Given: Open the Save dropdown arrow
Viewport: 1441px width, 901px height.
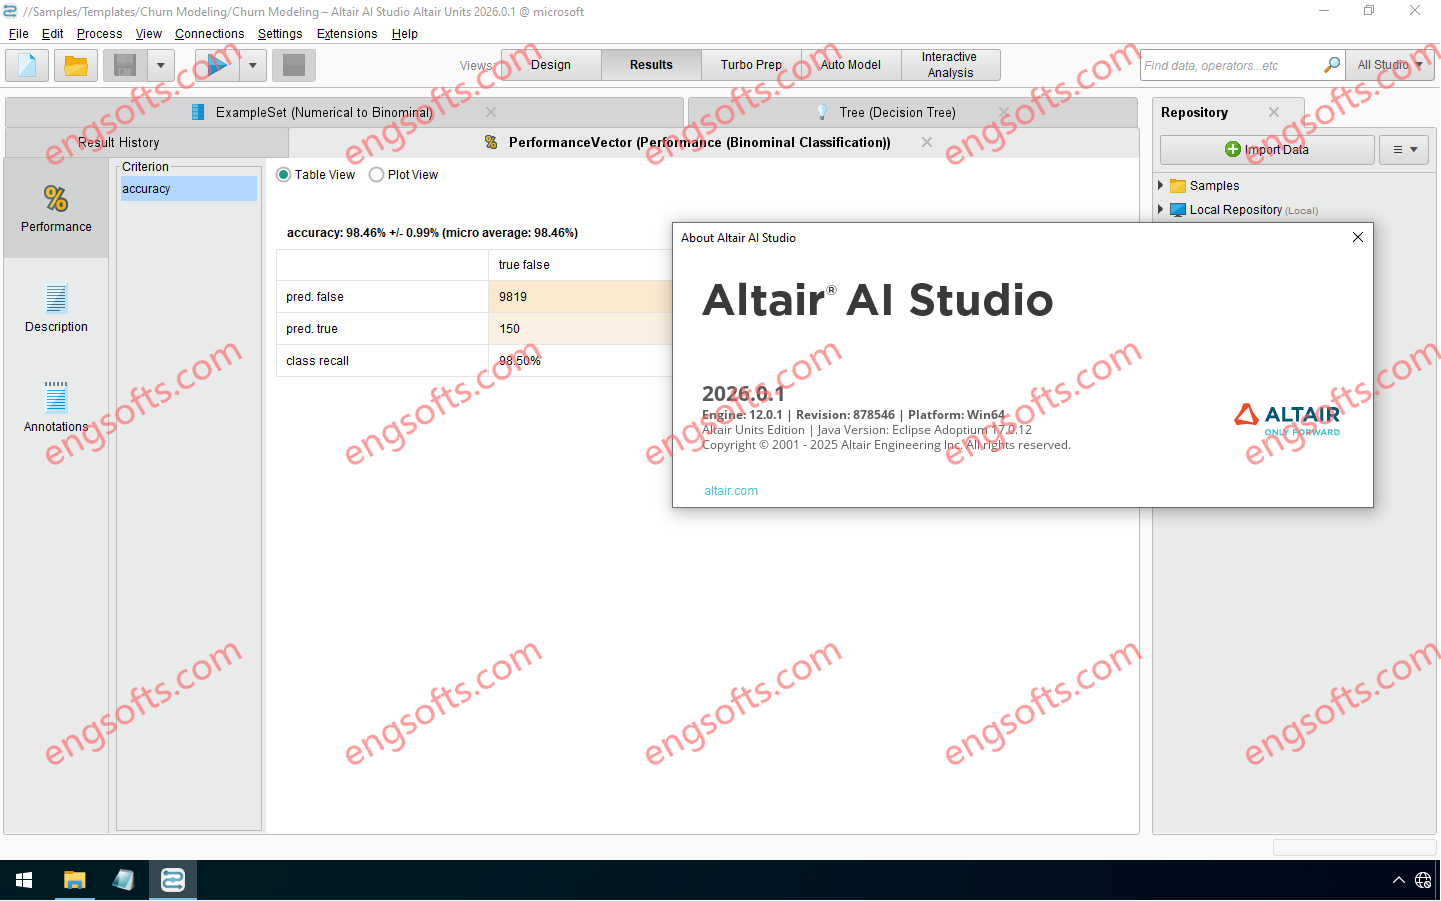Looking at the screenshot, I should point(160,66).
